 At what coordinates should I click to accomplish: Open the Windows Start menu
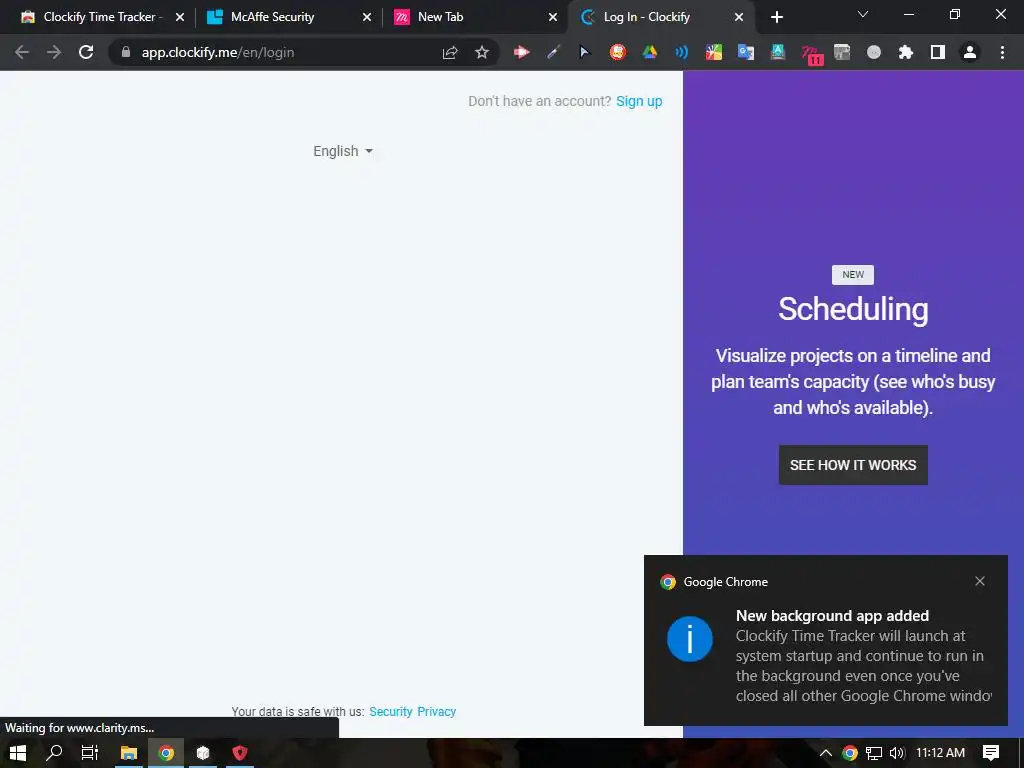click(x=18, y=753)
